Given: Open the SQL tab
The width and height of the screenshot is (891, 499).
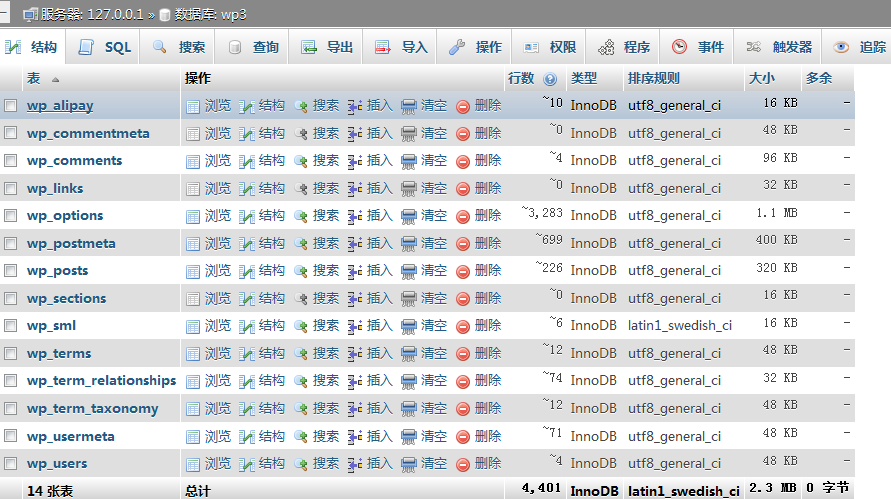Looking at the screenshot, I should click(x=106, y=47).
